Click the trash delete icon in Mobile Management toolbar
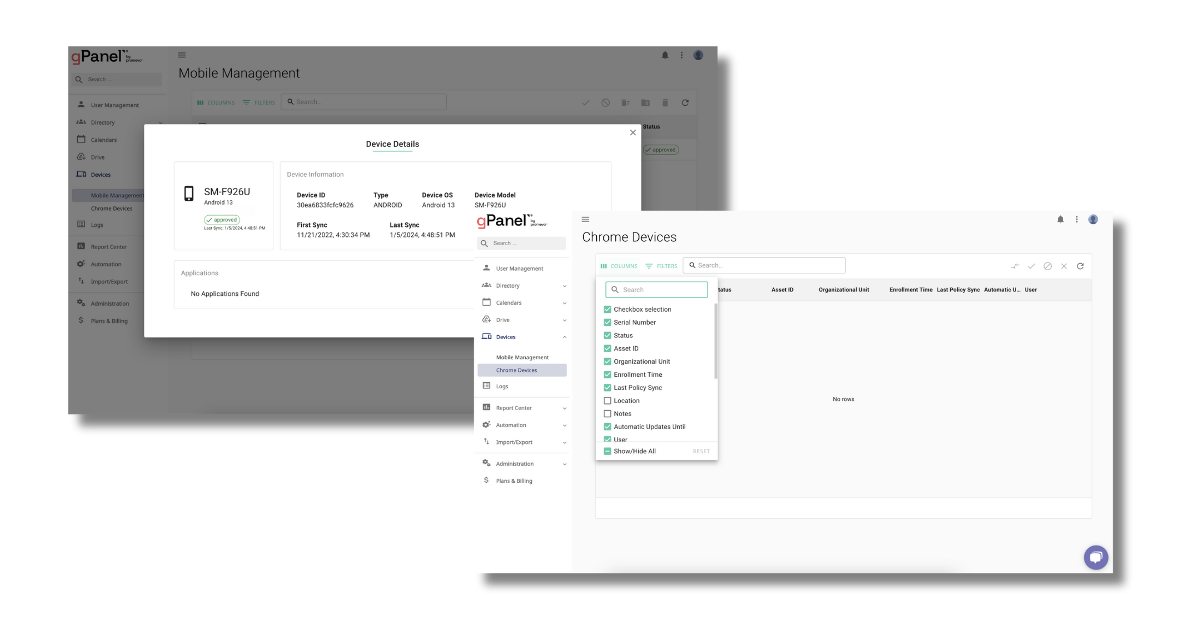 point(666,102)
